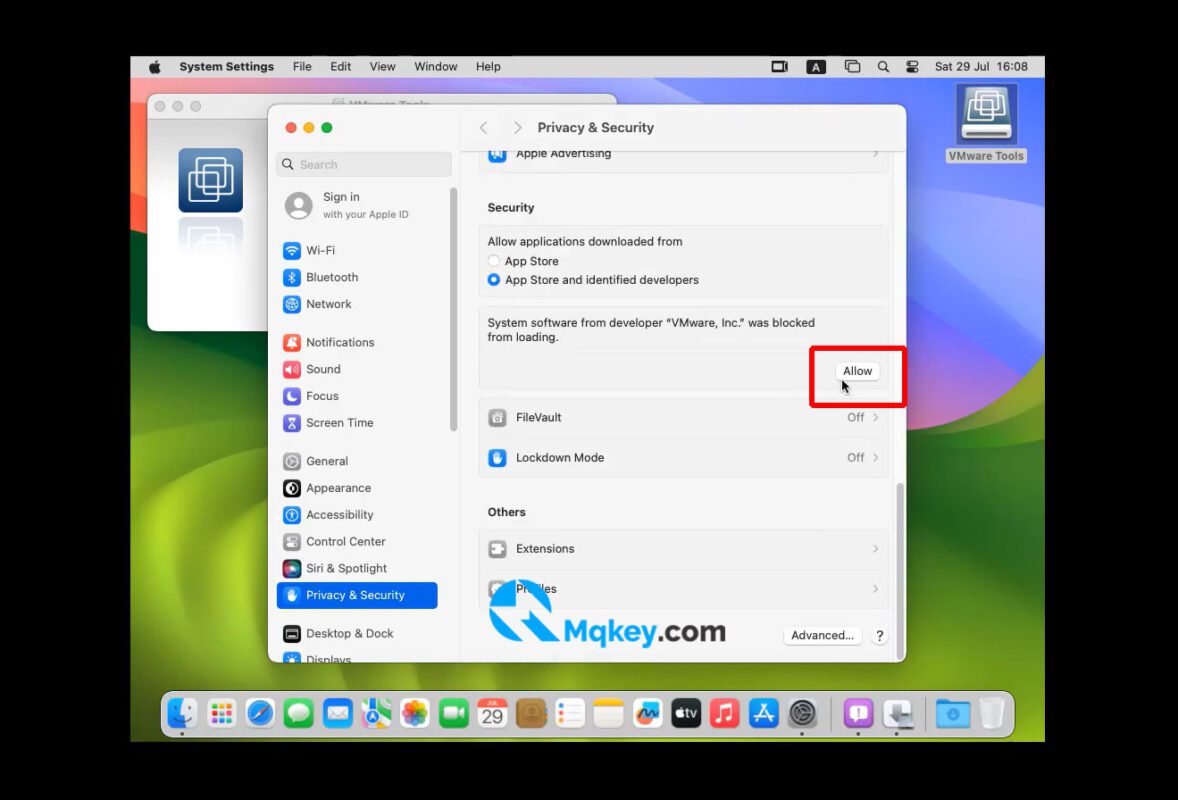1178x800 pixels.
Task: Go back with the back arrow
Action: (484, 128)
